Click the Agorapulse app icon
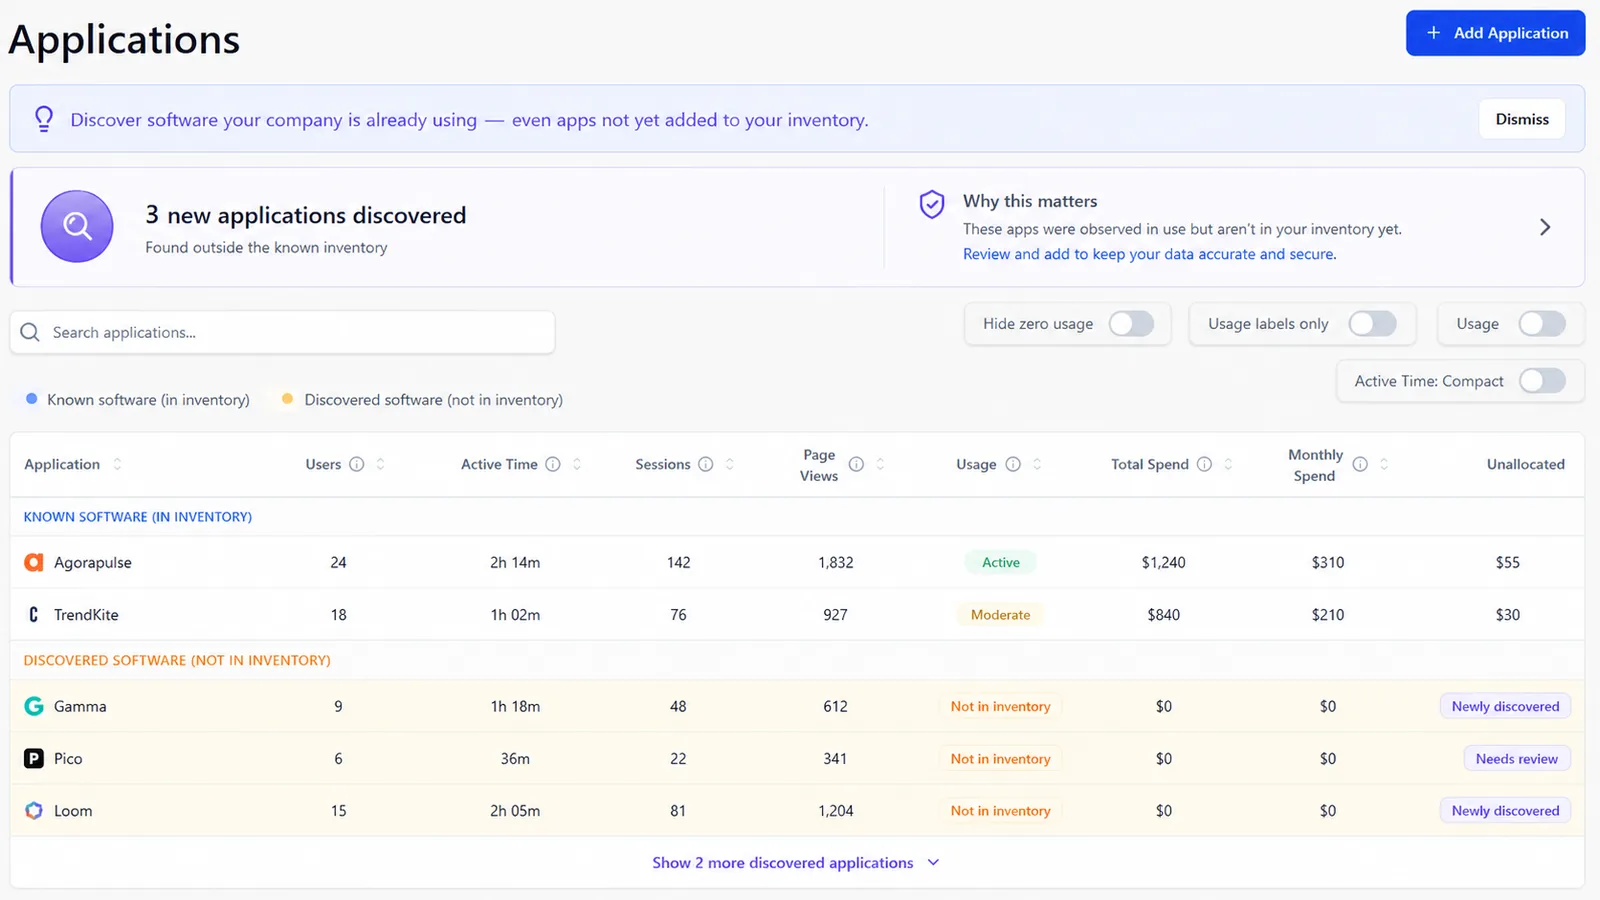This screenshot has width=1600, height=900. coord(34,562)
